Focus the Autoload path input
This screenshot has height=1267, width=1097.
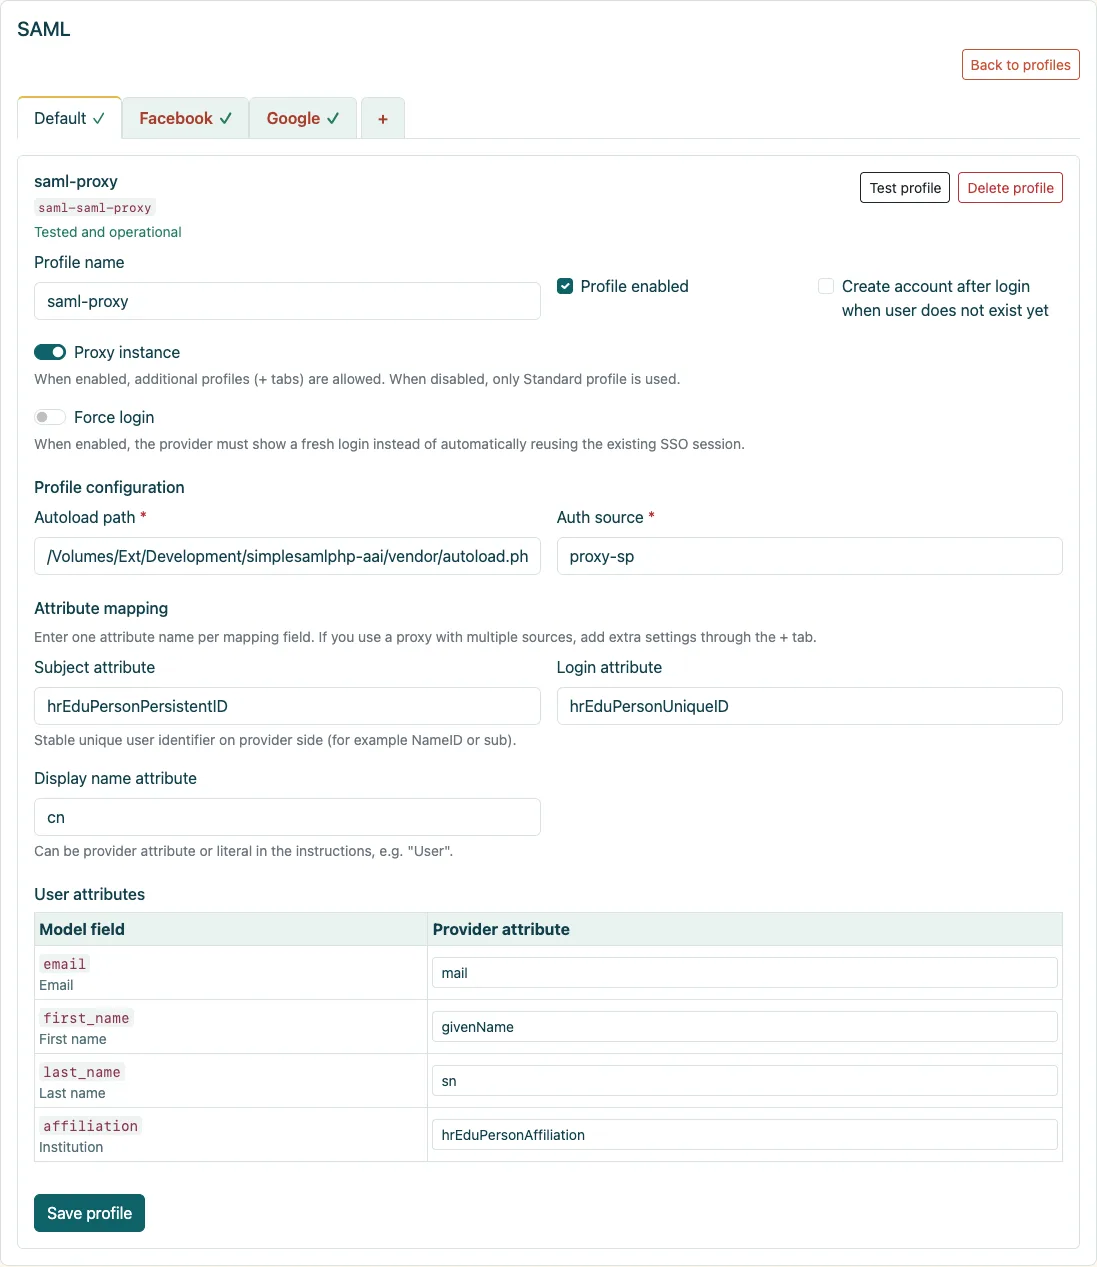[x=287, y=556]
